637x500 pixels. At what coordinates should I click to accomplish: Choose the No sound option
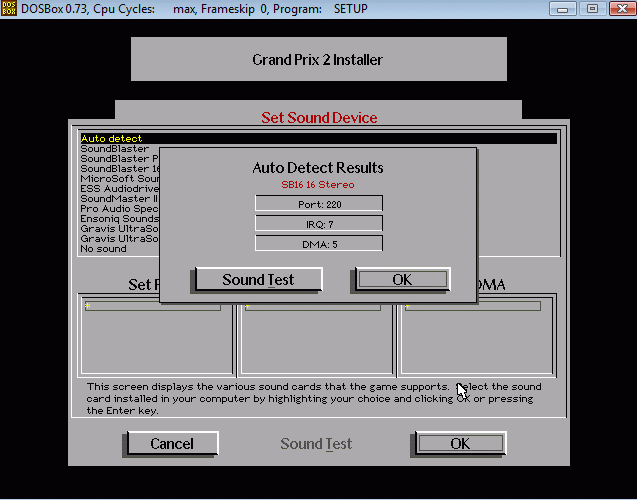pyautogui.click(x=103, y=249)
